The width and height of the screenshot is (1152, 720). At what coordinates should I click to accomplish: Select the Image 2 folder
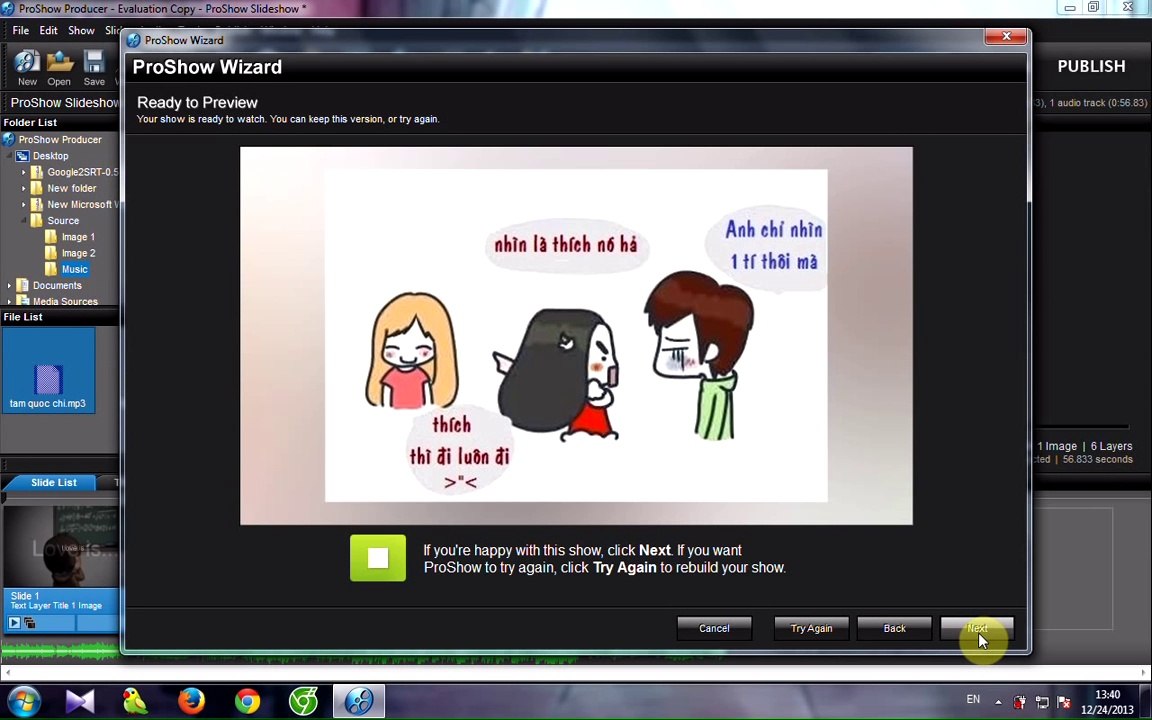click(78, 253)
